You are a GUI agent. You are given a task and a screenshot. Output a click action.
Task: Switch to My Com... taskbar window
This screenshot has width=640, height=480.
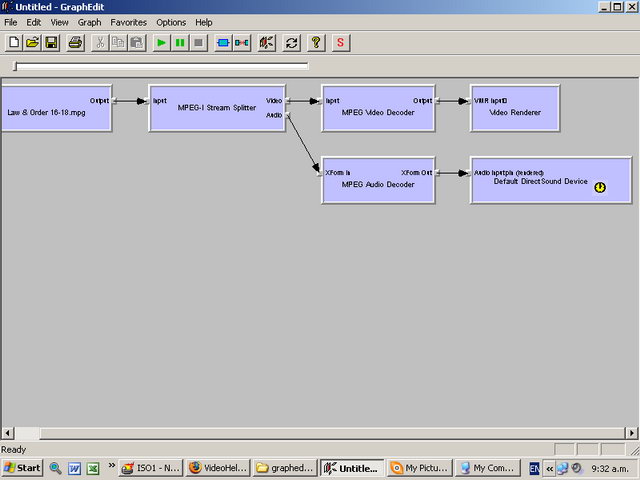[x=487, y=468]
